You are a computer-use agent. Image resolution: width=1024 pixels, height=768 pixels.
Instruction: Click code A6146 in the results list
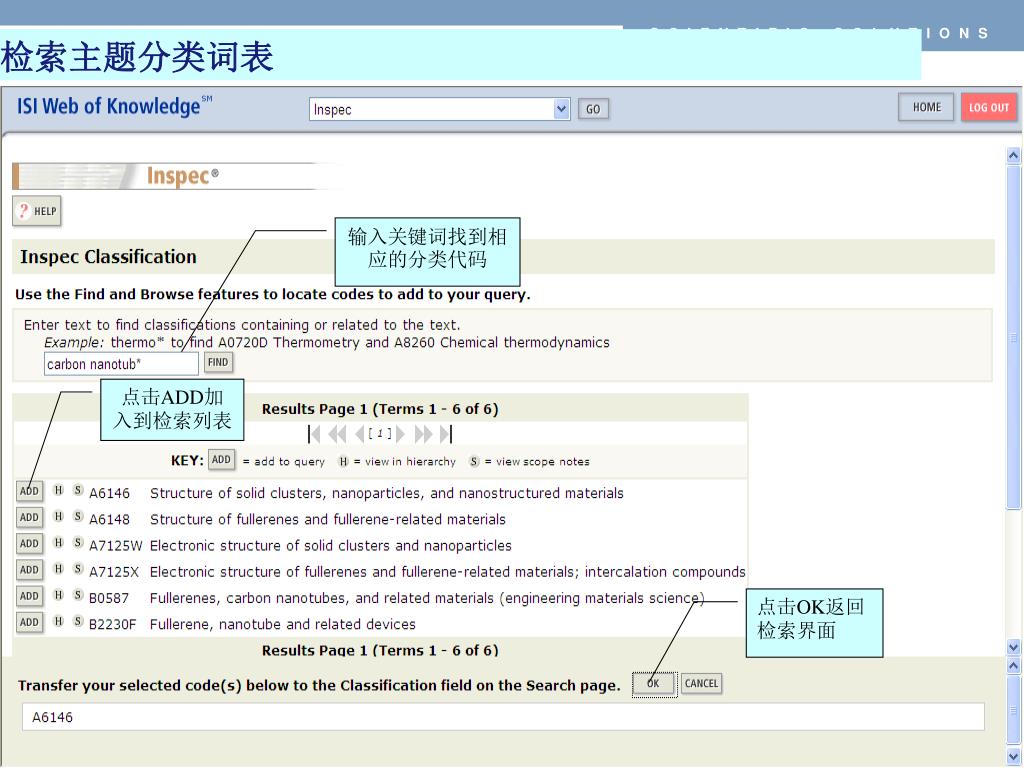(110, 493)
